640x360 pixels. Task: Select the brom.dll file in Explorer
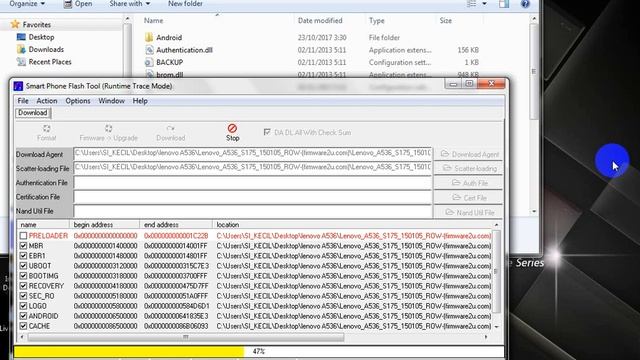coord(169,75)
